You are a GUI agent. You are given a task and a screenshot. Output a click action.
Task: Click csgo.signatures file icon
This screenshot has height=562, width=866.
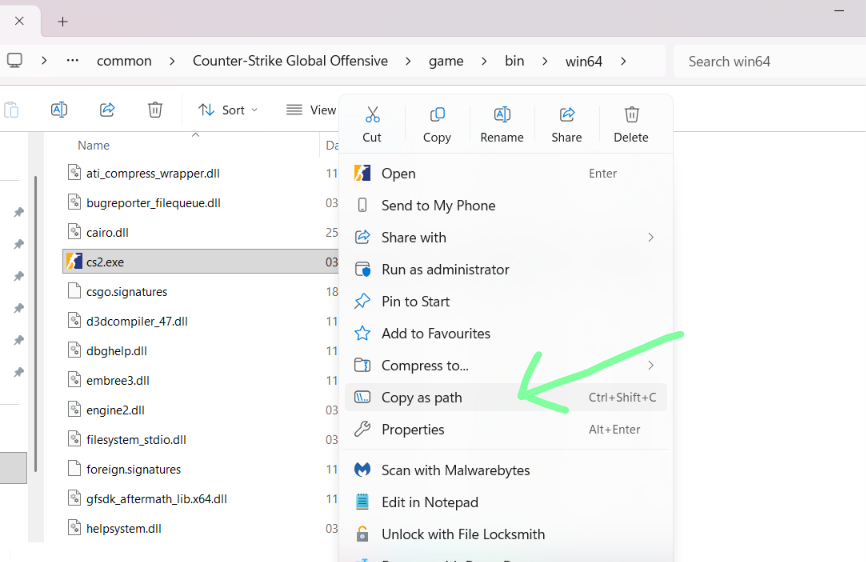74,291
